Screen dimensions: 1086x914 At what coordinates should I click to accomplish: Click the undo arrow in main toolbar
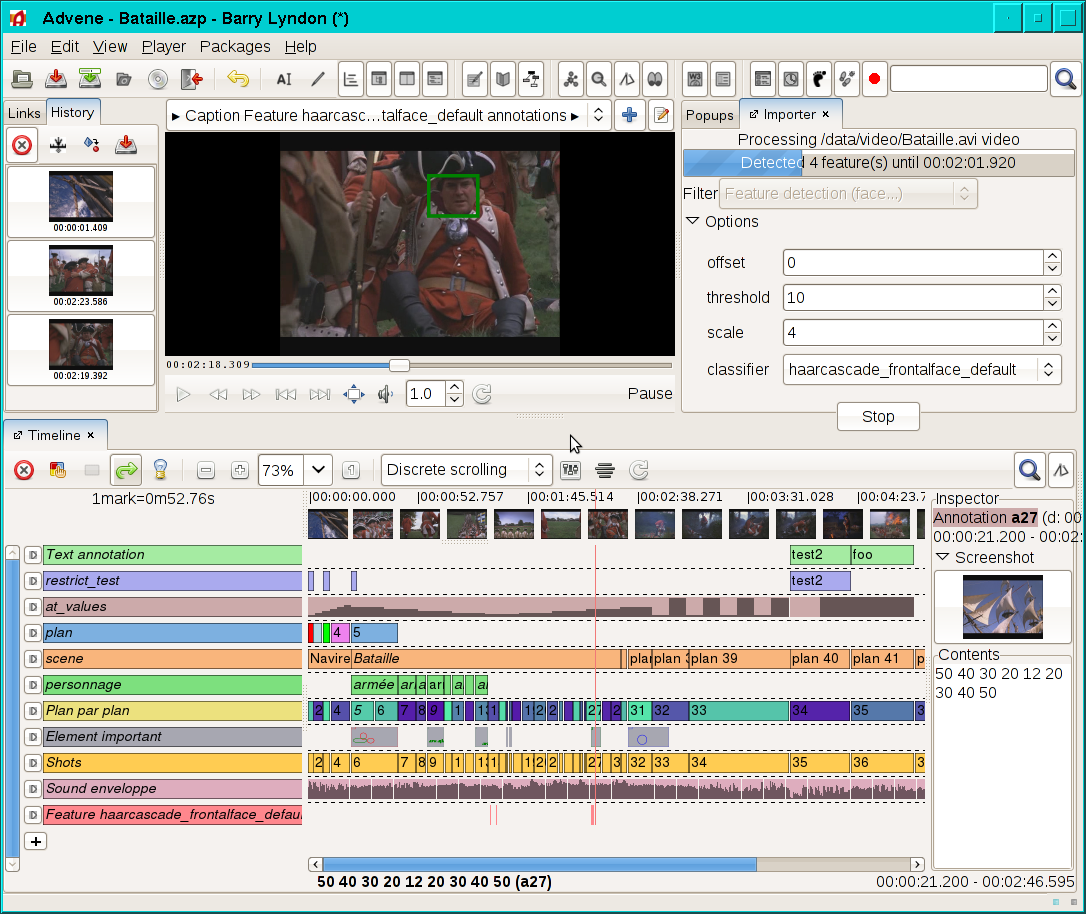coord(237,79)
